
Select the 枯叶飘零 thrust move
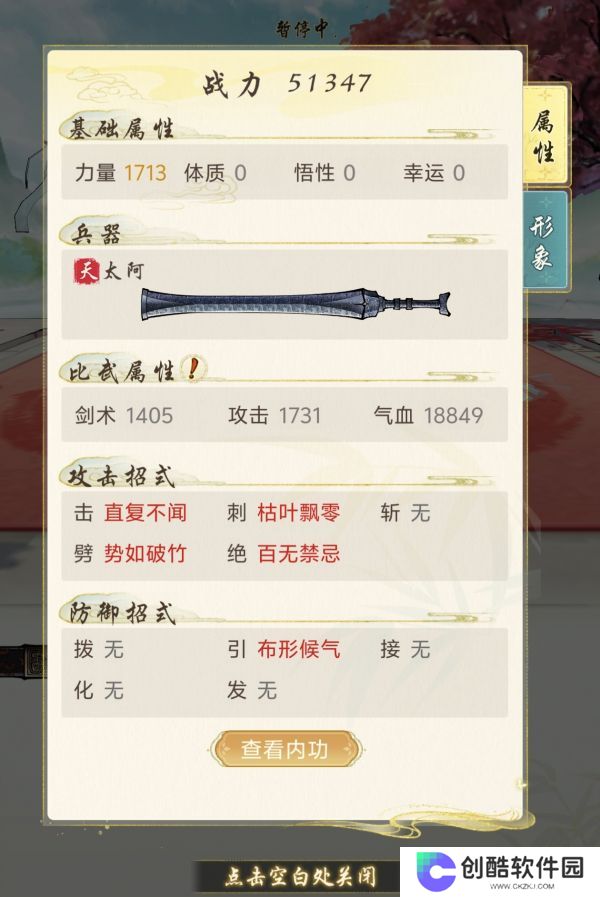(299, 513)
